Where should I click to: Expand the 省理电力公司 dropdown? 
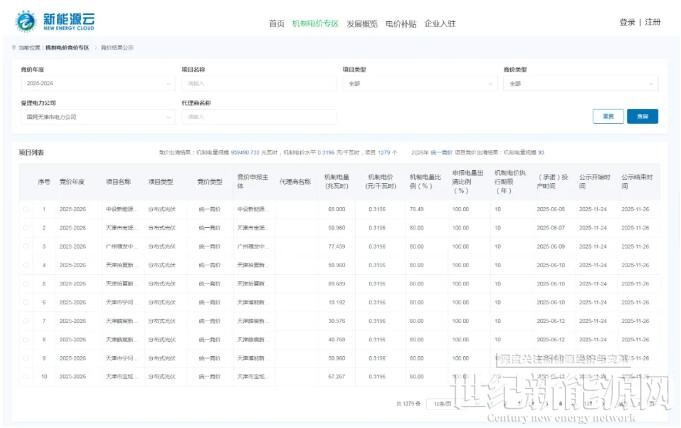[x=92, y=116]
